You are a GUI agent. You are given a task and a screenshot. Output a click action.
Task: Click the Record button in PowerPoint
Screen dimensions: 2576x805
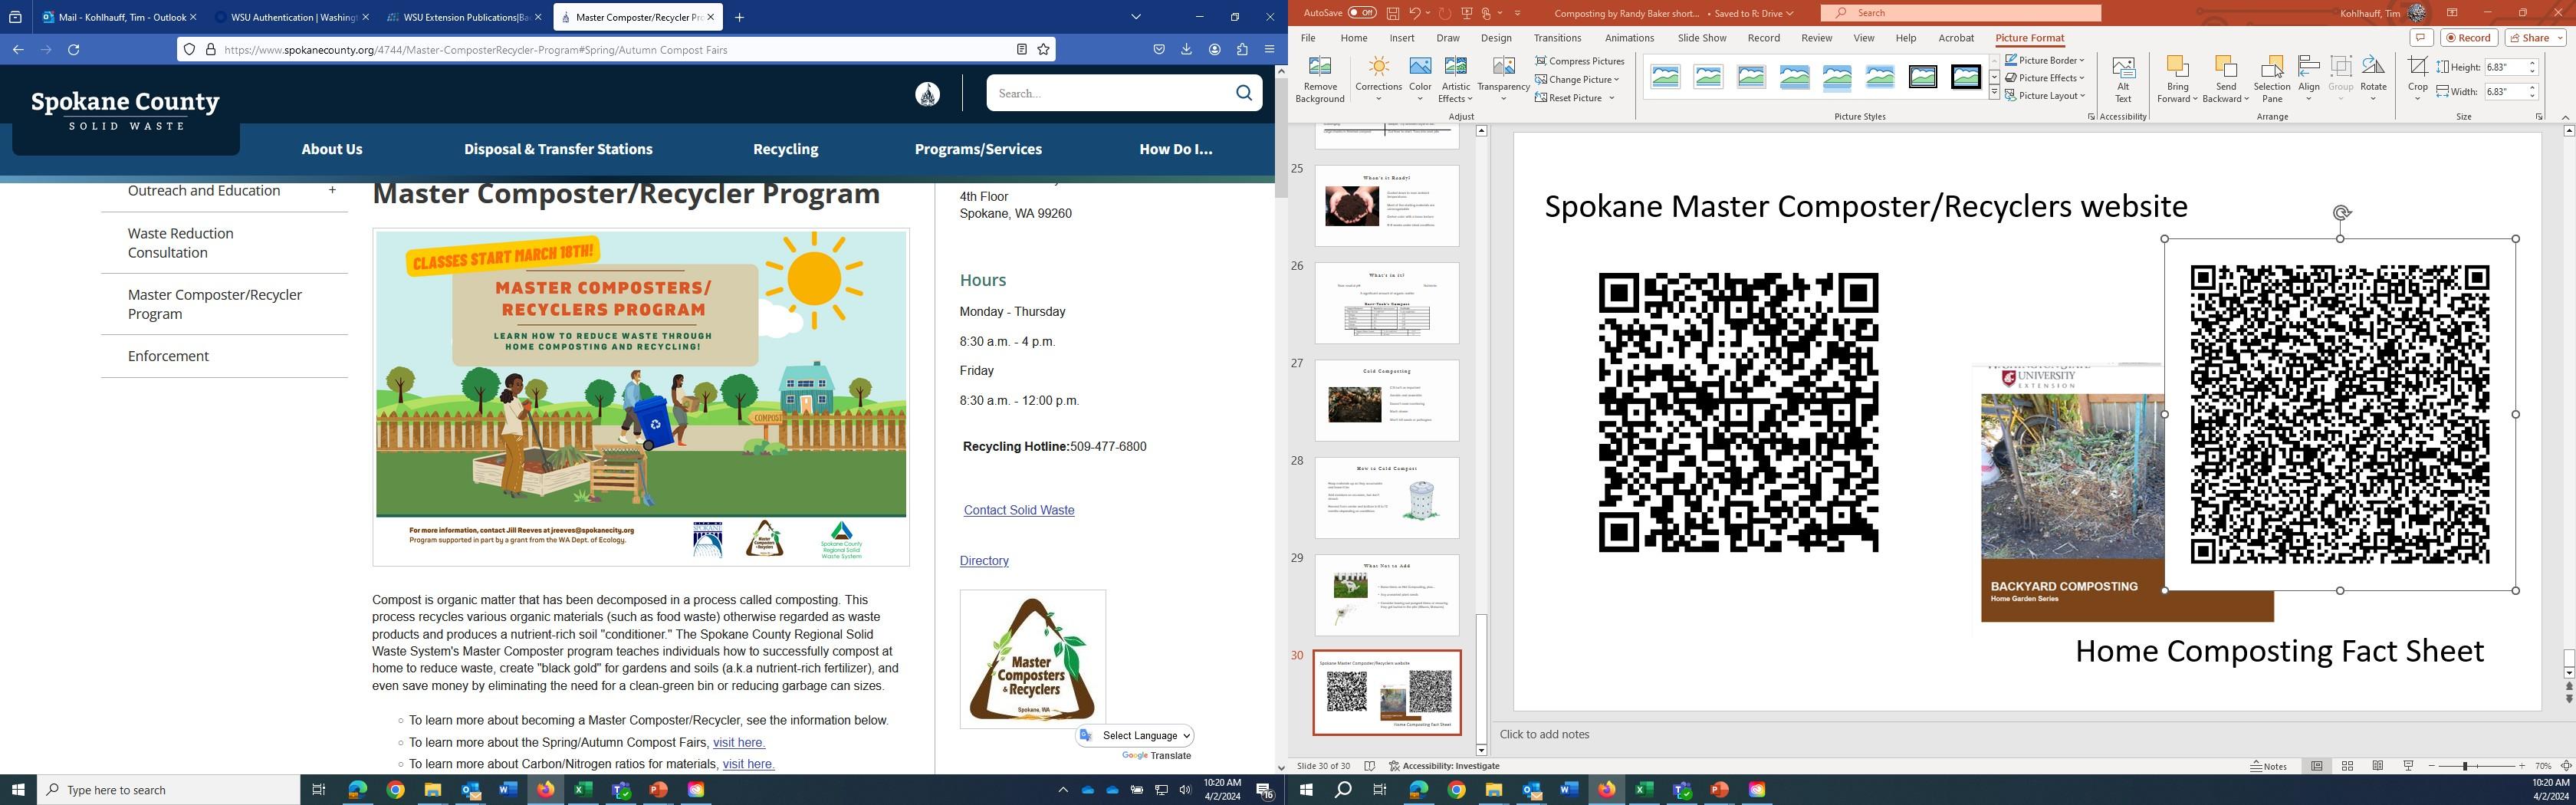2469,38
